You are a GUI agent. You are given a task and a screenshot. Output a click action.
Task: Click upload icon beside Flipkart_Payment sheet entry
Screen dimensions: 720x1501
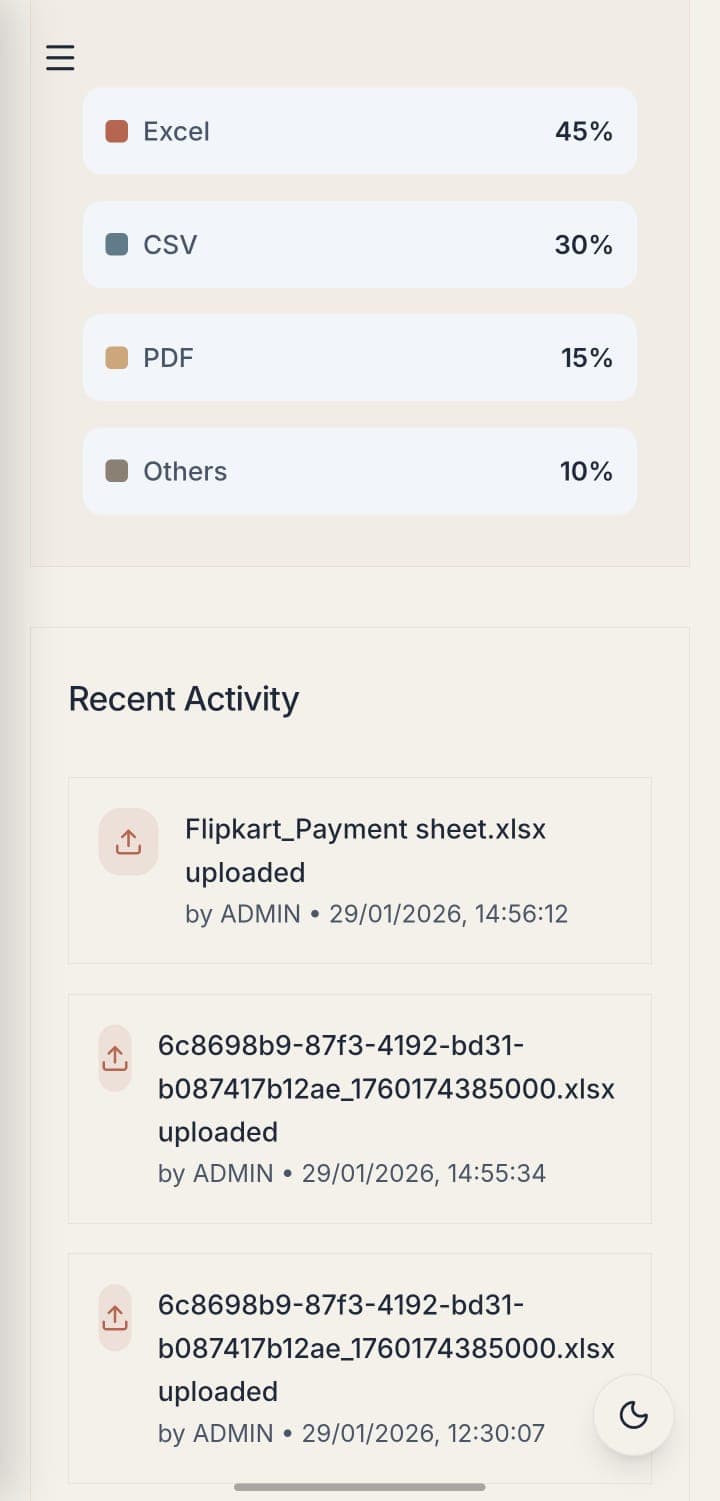click(x=128, y=842)
